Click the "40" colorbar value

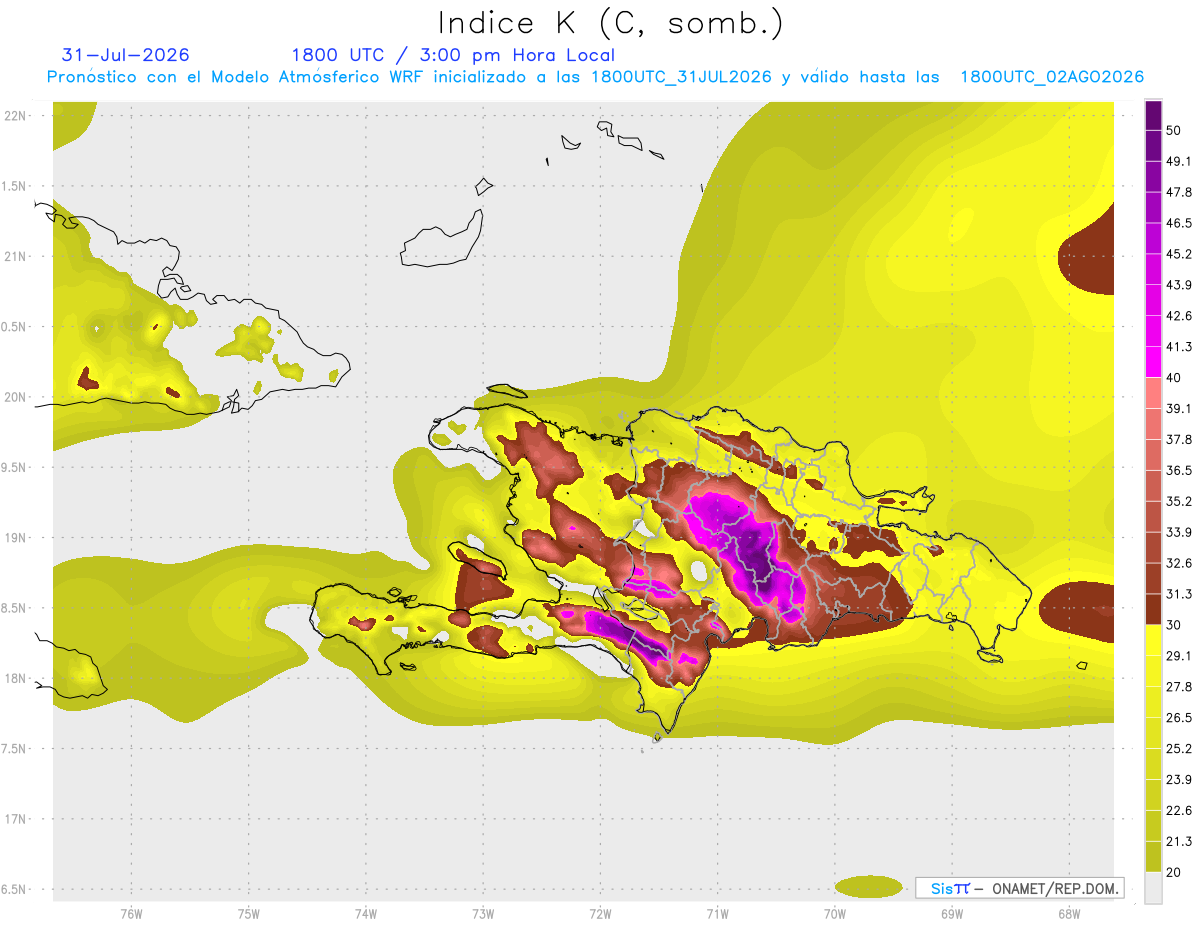click(x=1175, y=377)
